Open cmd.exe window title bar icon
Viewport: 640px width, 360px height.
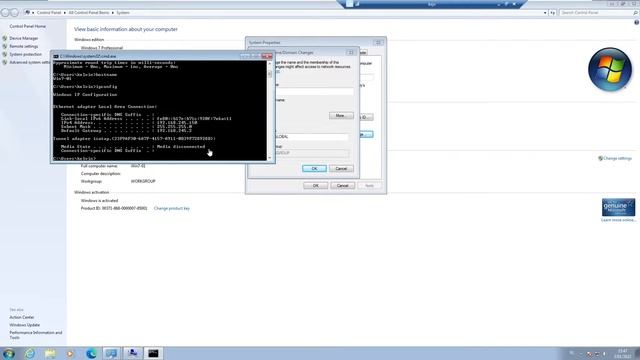click(56, 56)
